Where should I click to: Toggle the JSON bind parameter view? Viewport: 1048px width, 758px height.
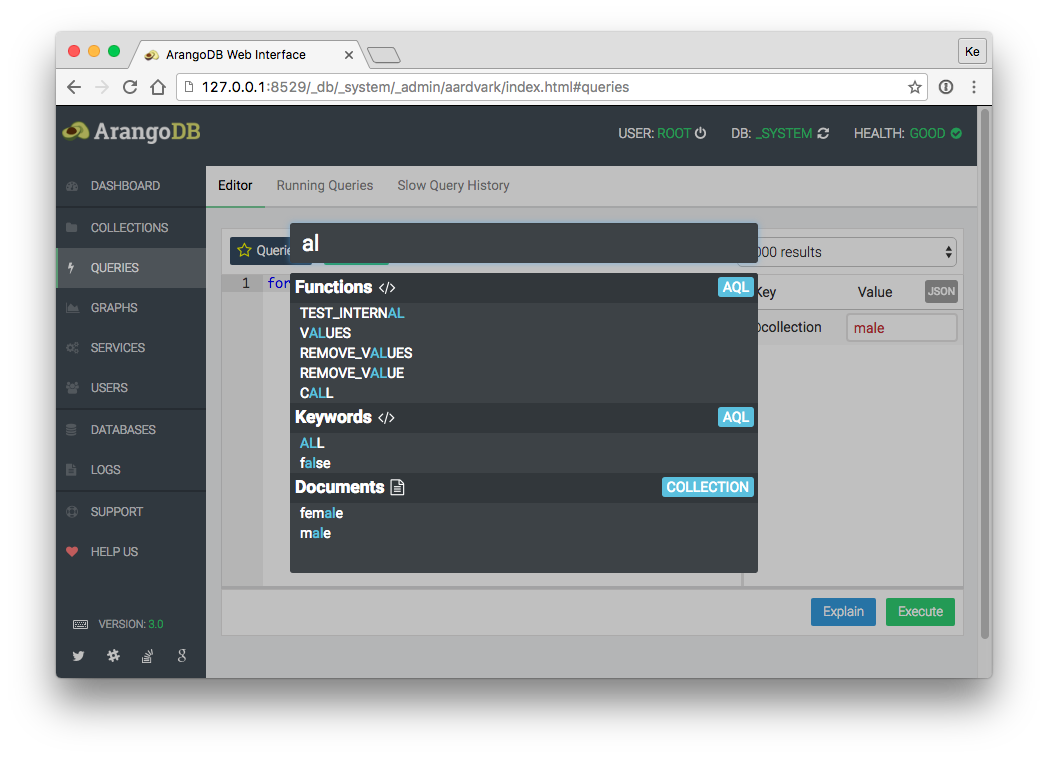point(941,292)
